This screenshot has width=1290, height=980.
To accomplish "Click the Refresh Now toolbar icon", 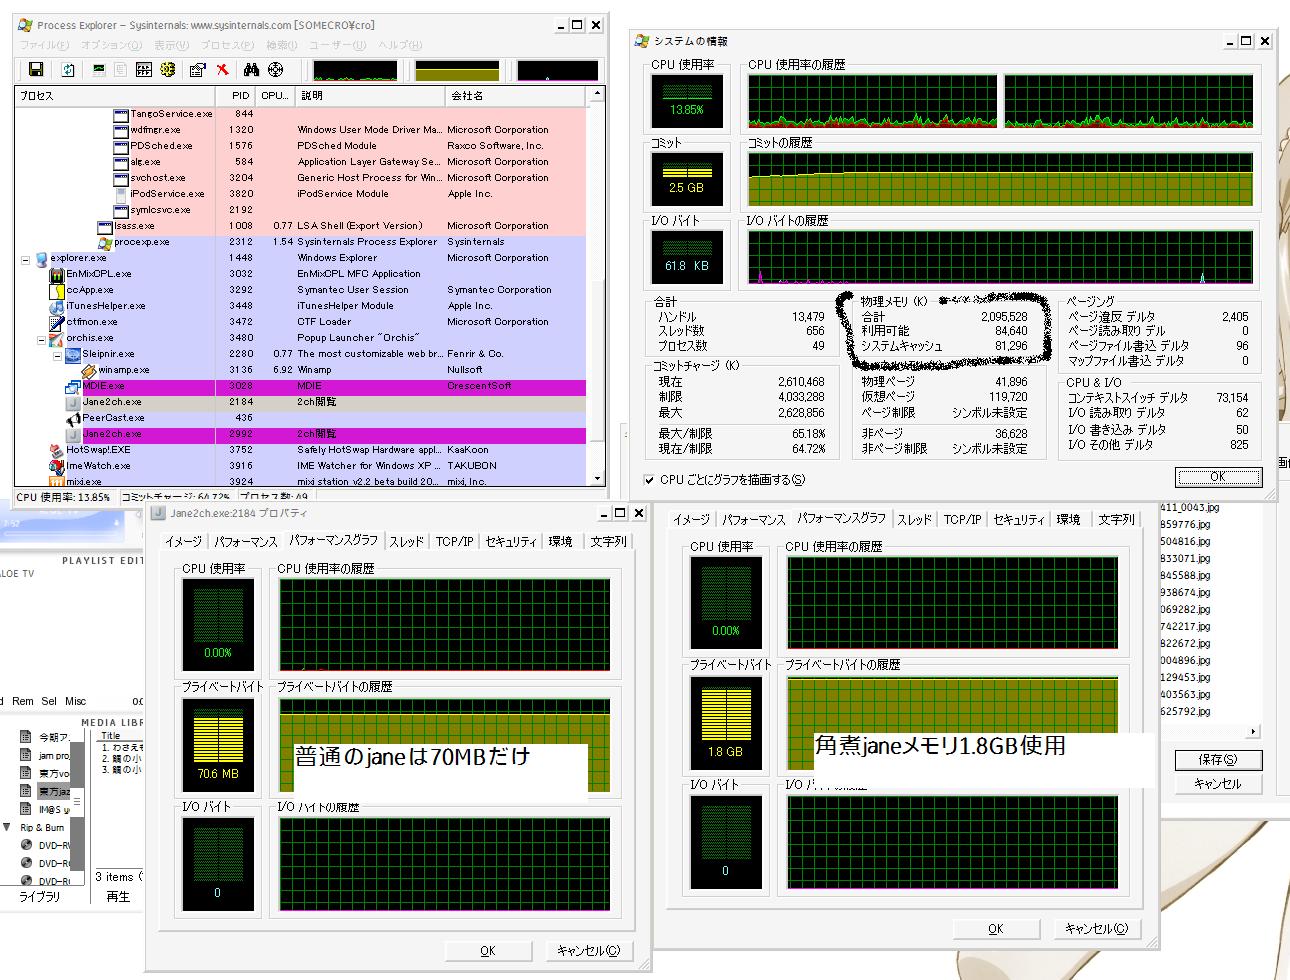I will (x=68, y=69).
